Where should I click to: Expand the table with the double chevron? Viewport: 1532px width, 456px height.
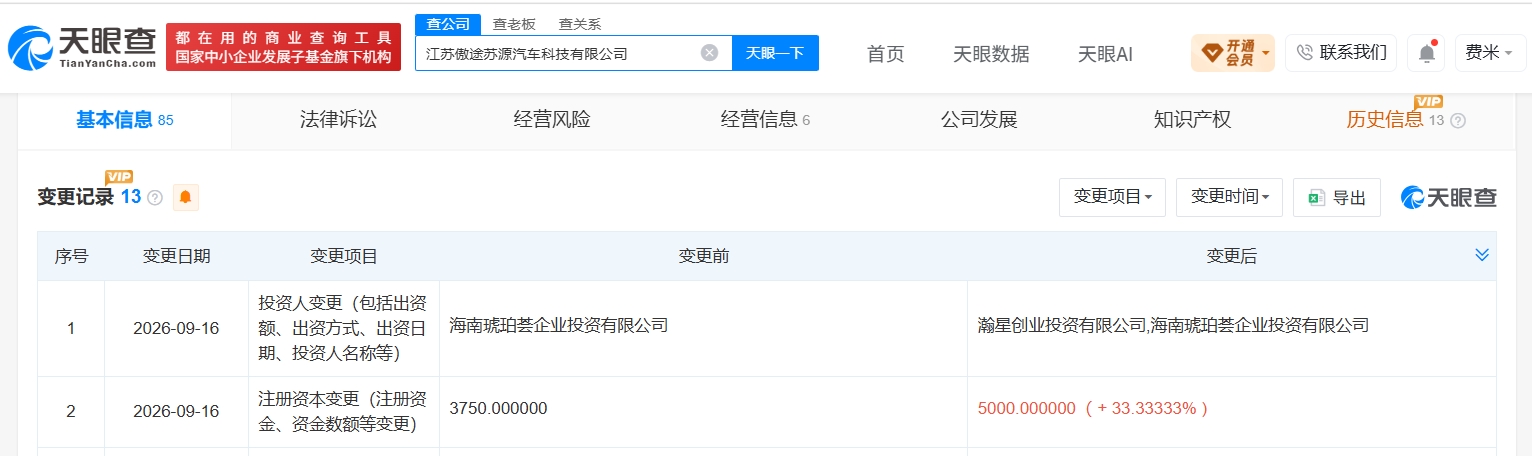point(1482,256)
